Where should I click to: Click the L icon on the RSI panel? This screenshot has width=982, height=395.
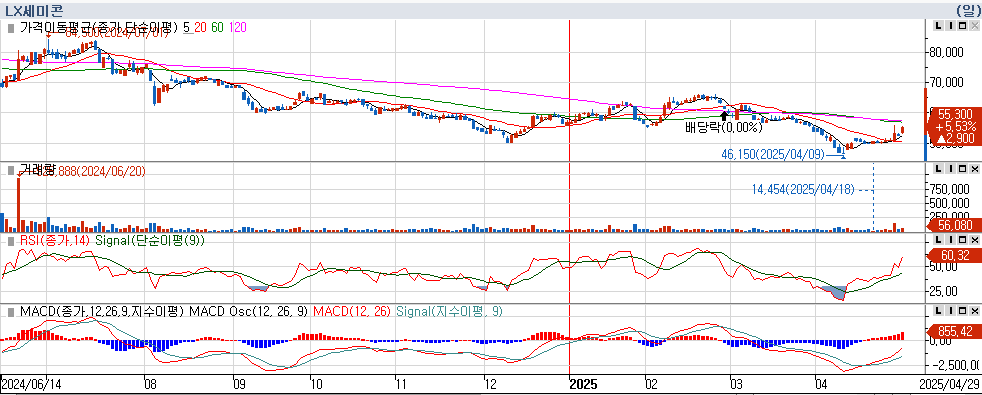pyautogui.click(x=938, y=240)
